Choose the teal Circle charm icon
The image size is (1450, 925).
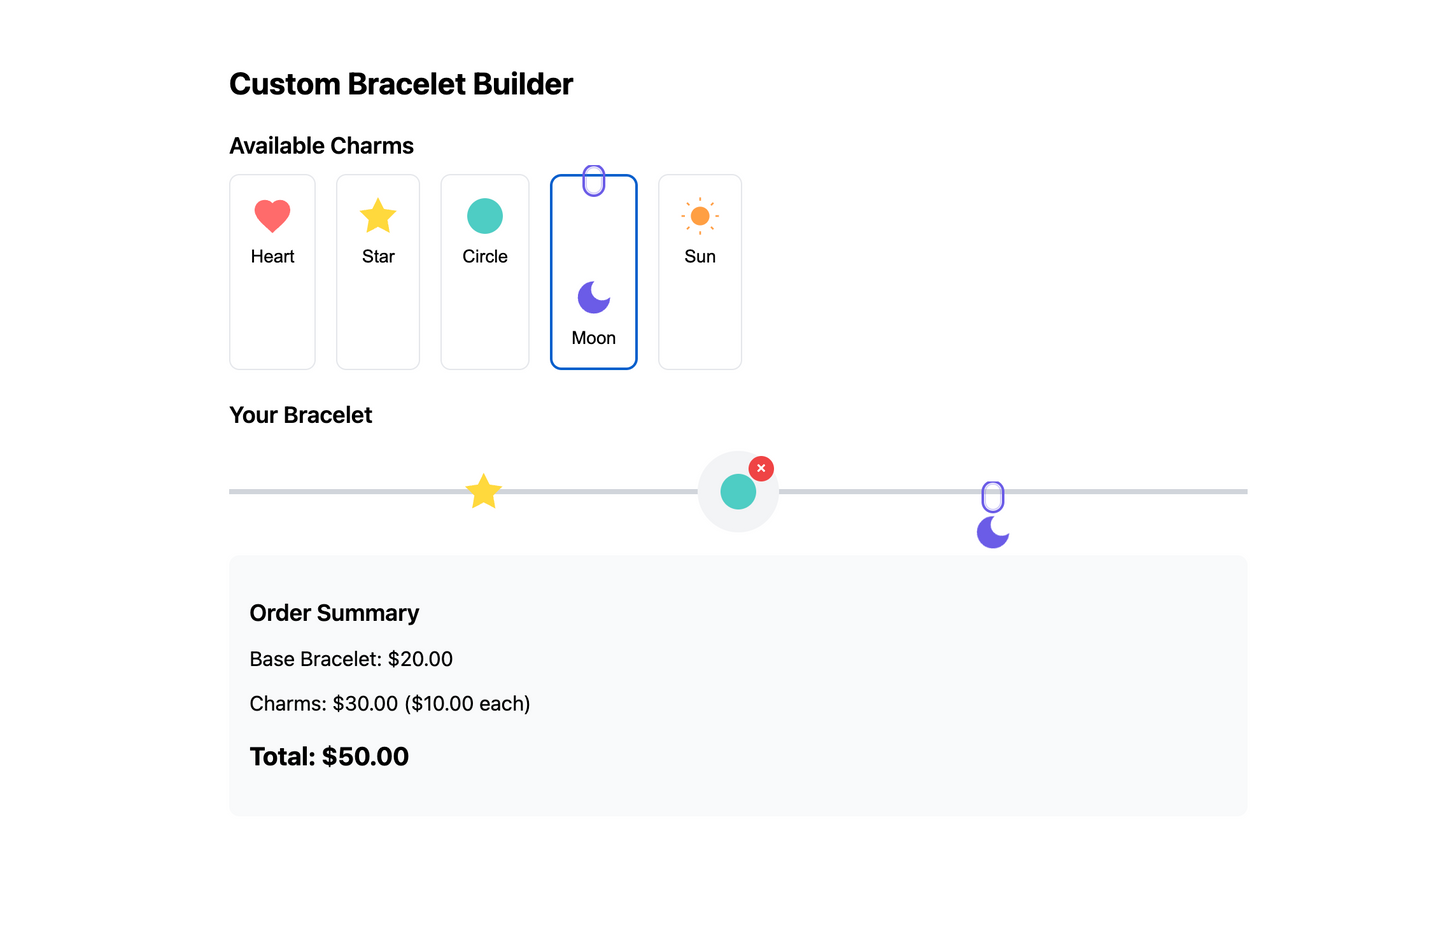[x=485, y=216]
